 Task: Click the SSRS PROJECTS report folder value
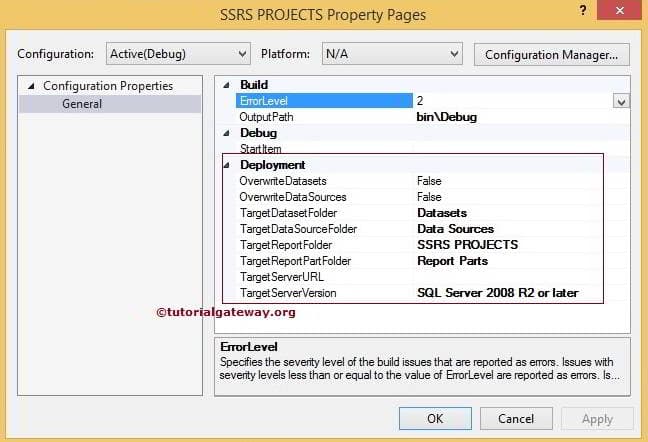click(x=467, y=245)
